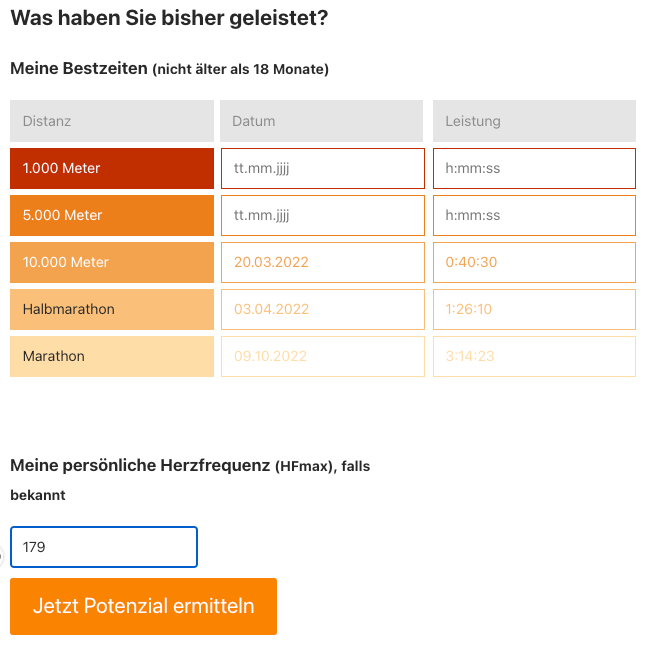Select the 5.000 Meter Leistung input
The height and width of the screenshot is (646, 646).
click(534, 215)
